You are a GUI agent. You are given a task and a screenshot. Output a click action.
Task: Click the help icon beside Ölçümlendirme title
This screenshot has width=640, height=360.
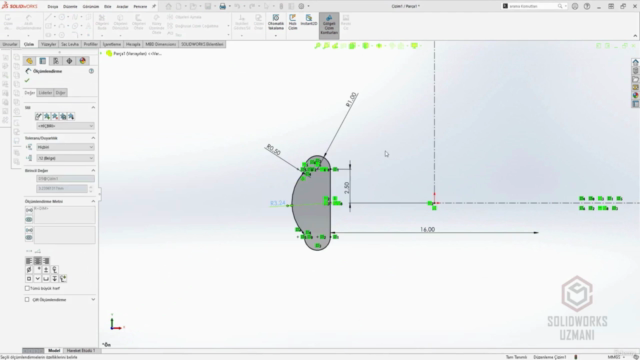tap(91, 71)
